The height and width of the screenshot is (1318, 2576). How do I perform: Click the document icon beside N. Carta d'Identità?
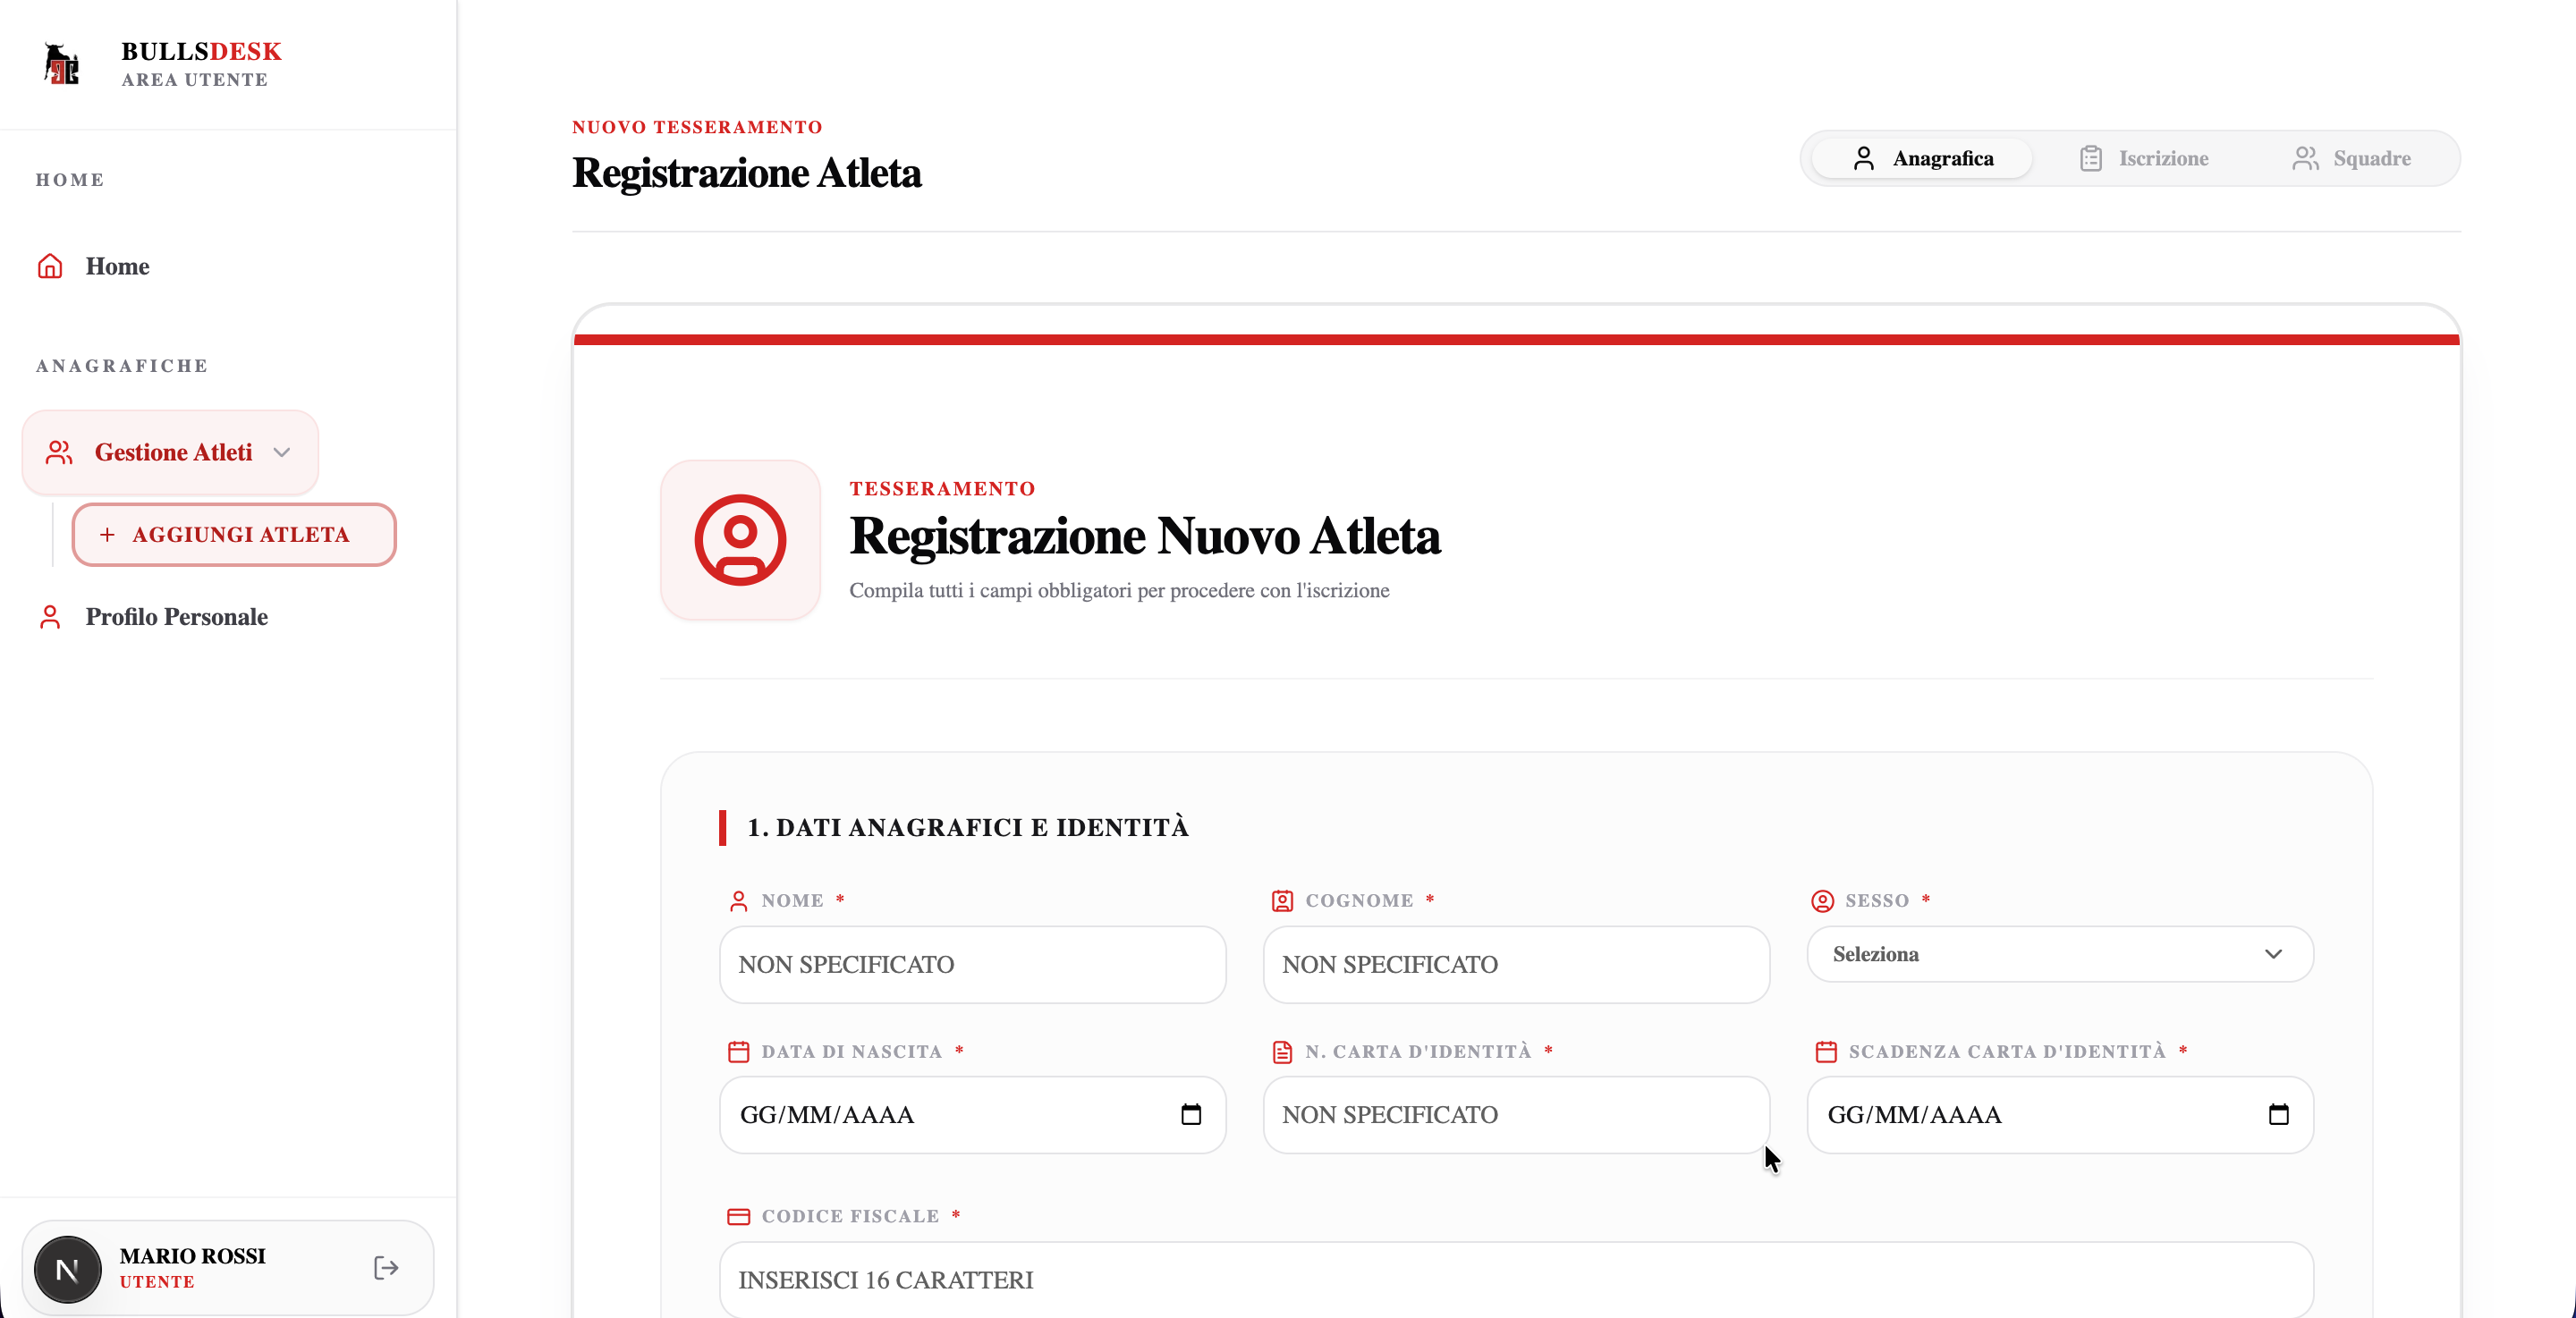pyautogui.click(x=1282, y=1052)
